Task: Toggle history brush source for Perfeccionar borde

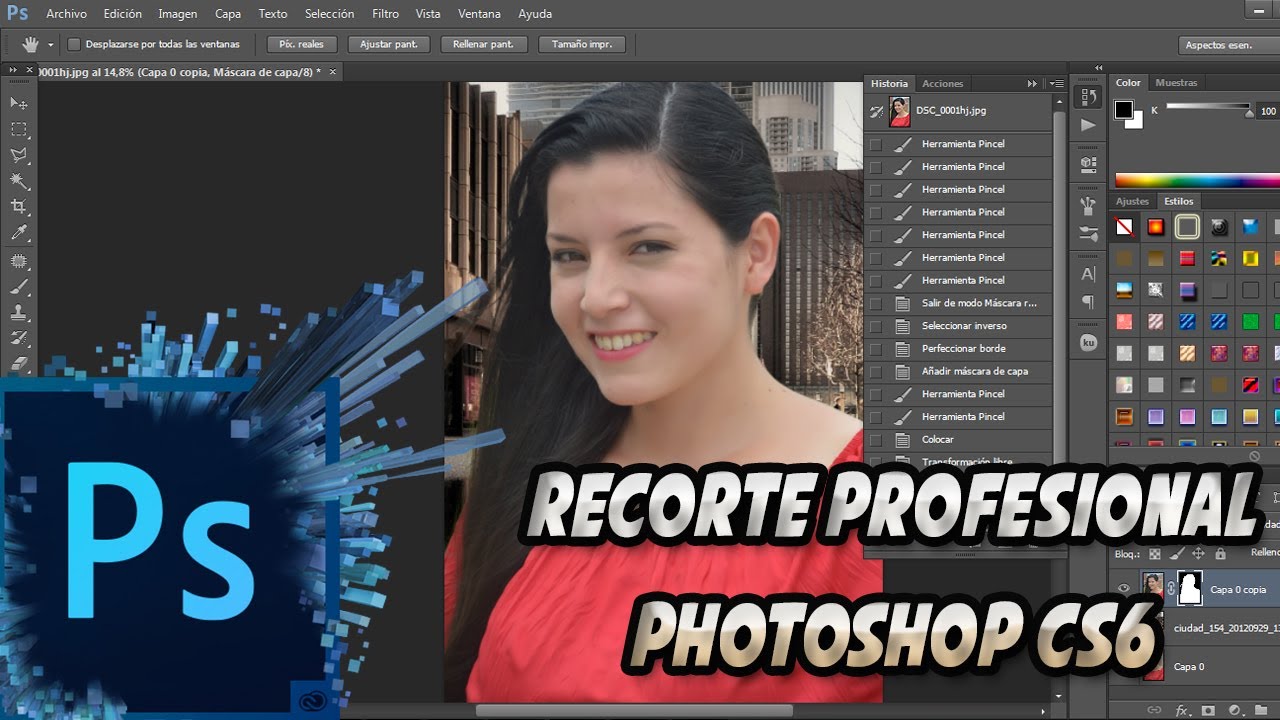Action: coord(876,348)
